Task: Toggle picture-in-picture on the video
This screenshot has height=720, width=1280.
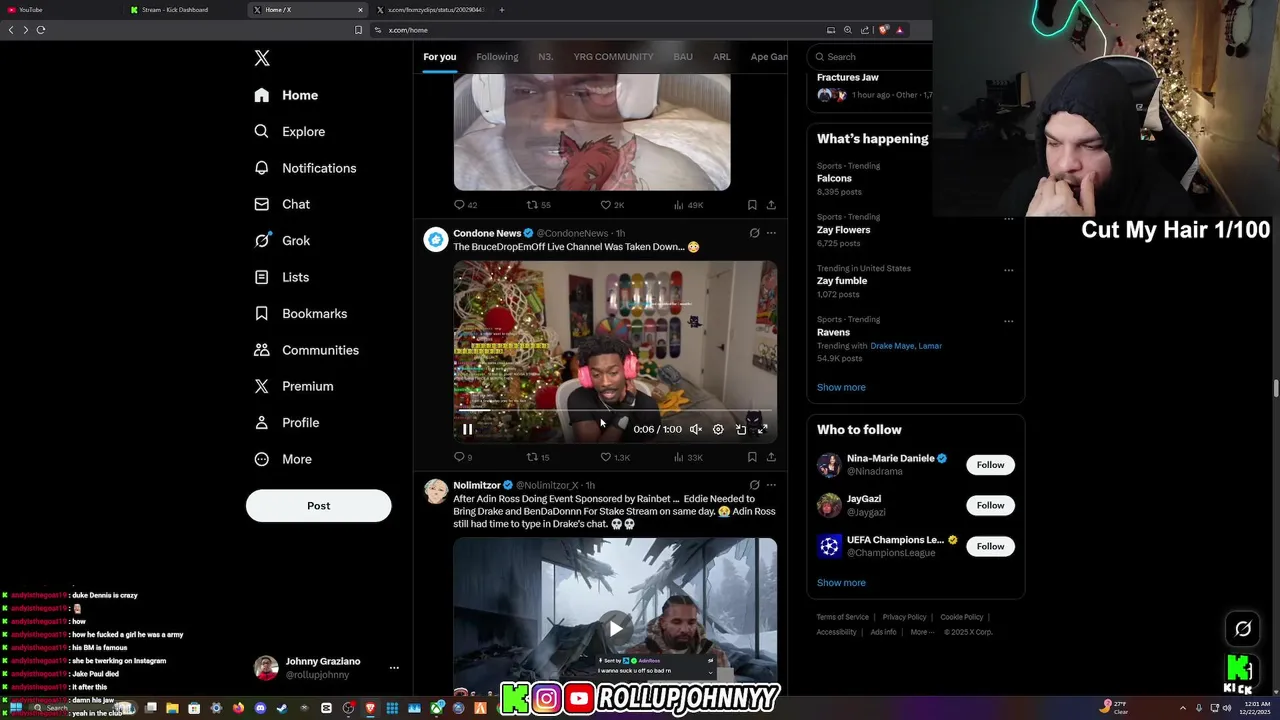Action: click(x=741, y=429)
